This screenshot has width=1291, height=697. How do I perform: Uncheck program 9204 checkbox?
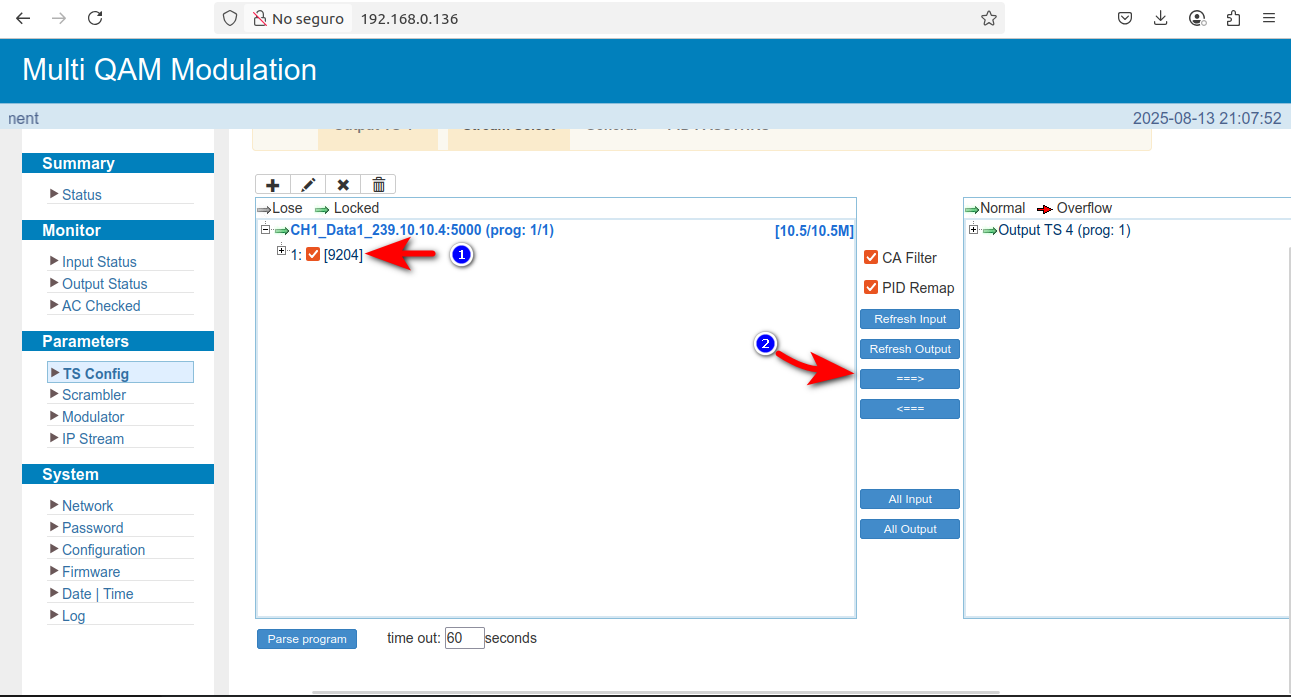click(x=313, y=255)
